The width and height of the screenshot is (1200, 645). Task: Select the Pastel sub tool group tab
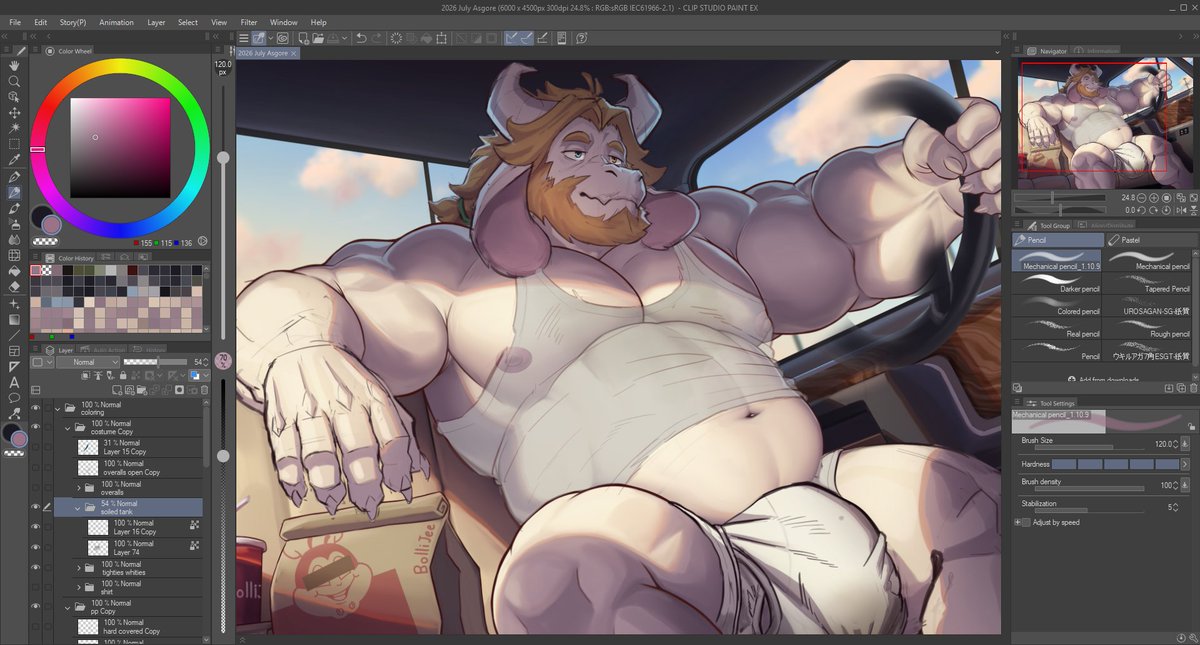[x=1151, y=240]
